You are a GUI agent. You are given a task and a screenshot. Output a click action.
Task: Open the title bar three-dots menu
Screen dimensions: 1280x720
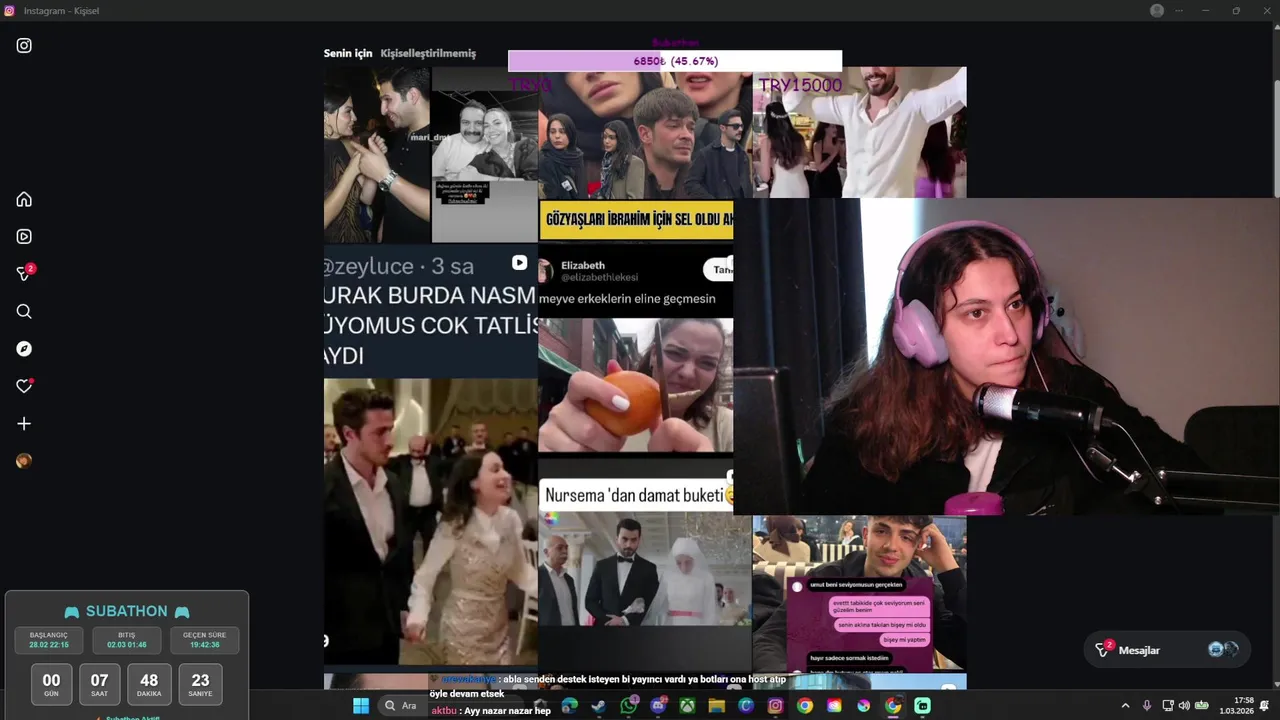point(1180,10)
